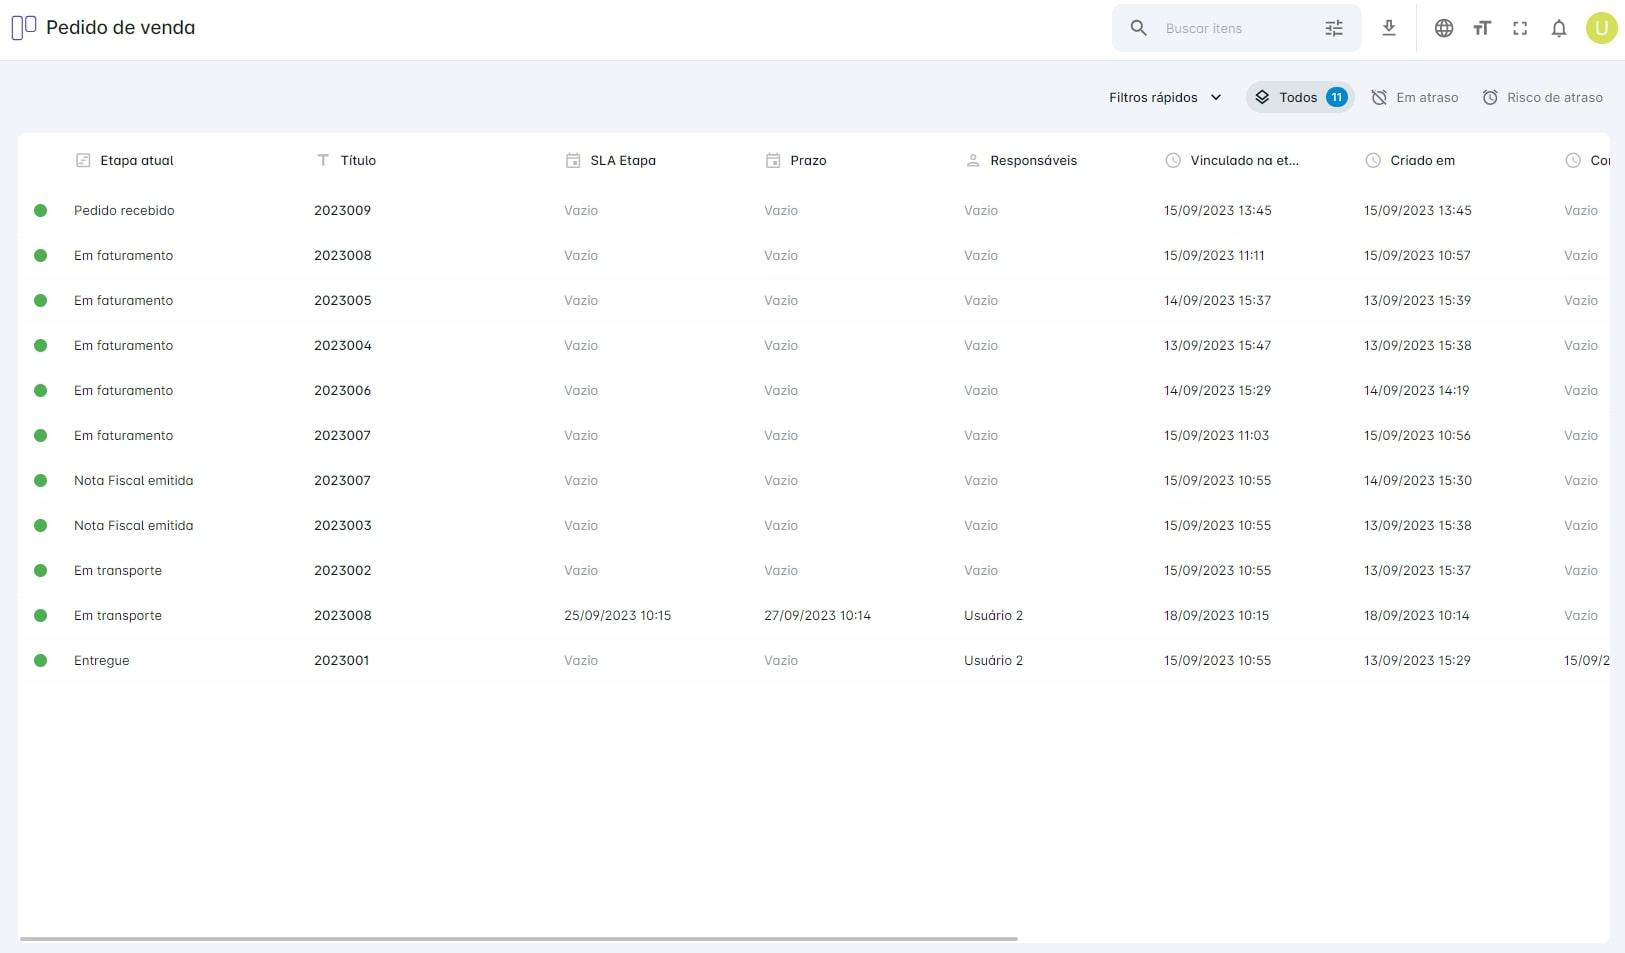
Task: Select the Risco de atraso filter
Action: (x=1543, y=97)
